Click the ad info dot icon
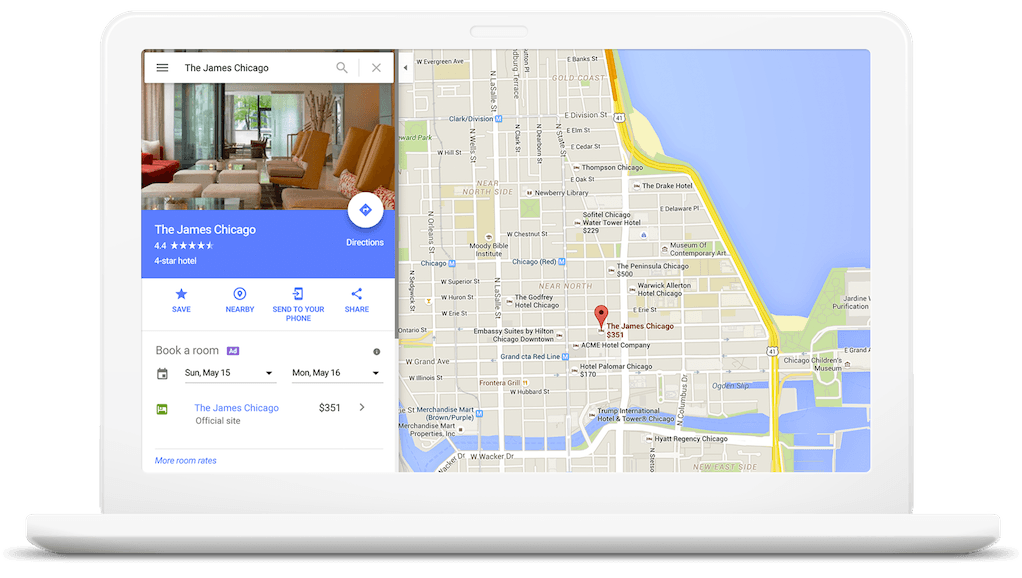 (376, 352)
